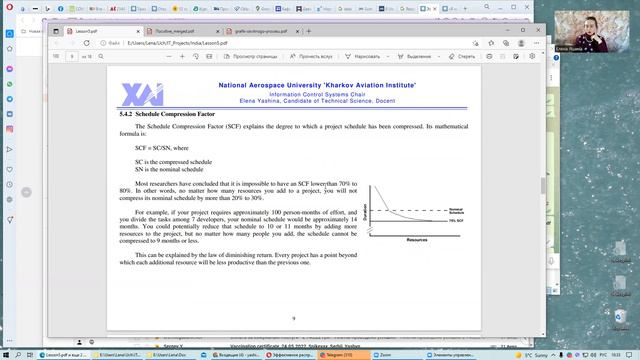The width and height of the screenshot is (640, 360).
Task: Close the active Opera tab
Action: click(x=435, y=8)
